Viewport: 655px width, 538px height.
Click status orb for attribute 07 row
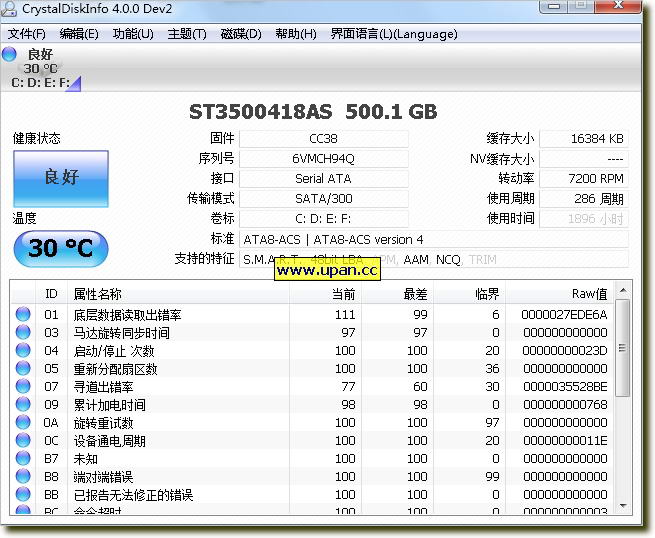point(23,386)
